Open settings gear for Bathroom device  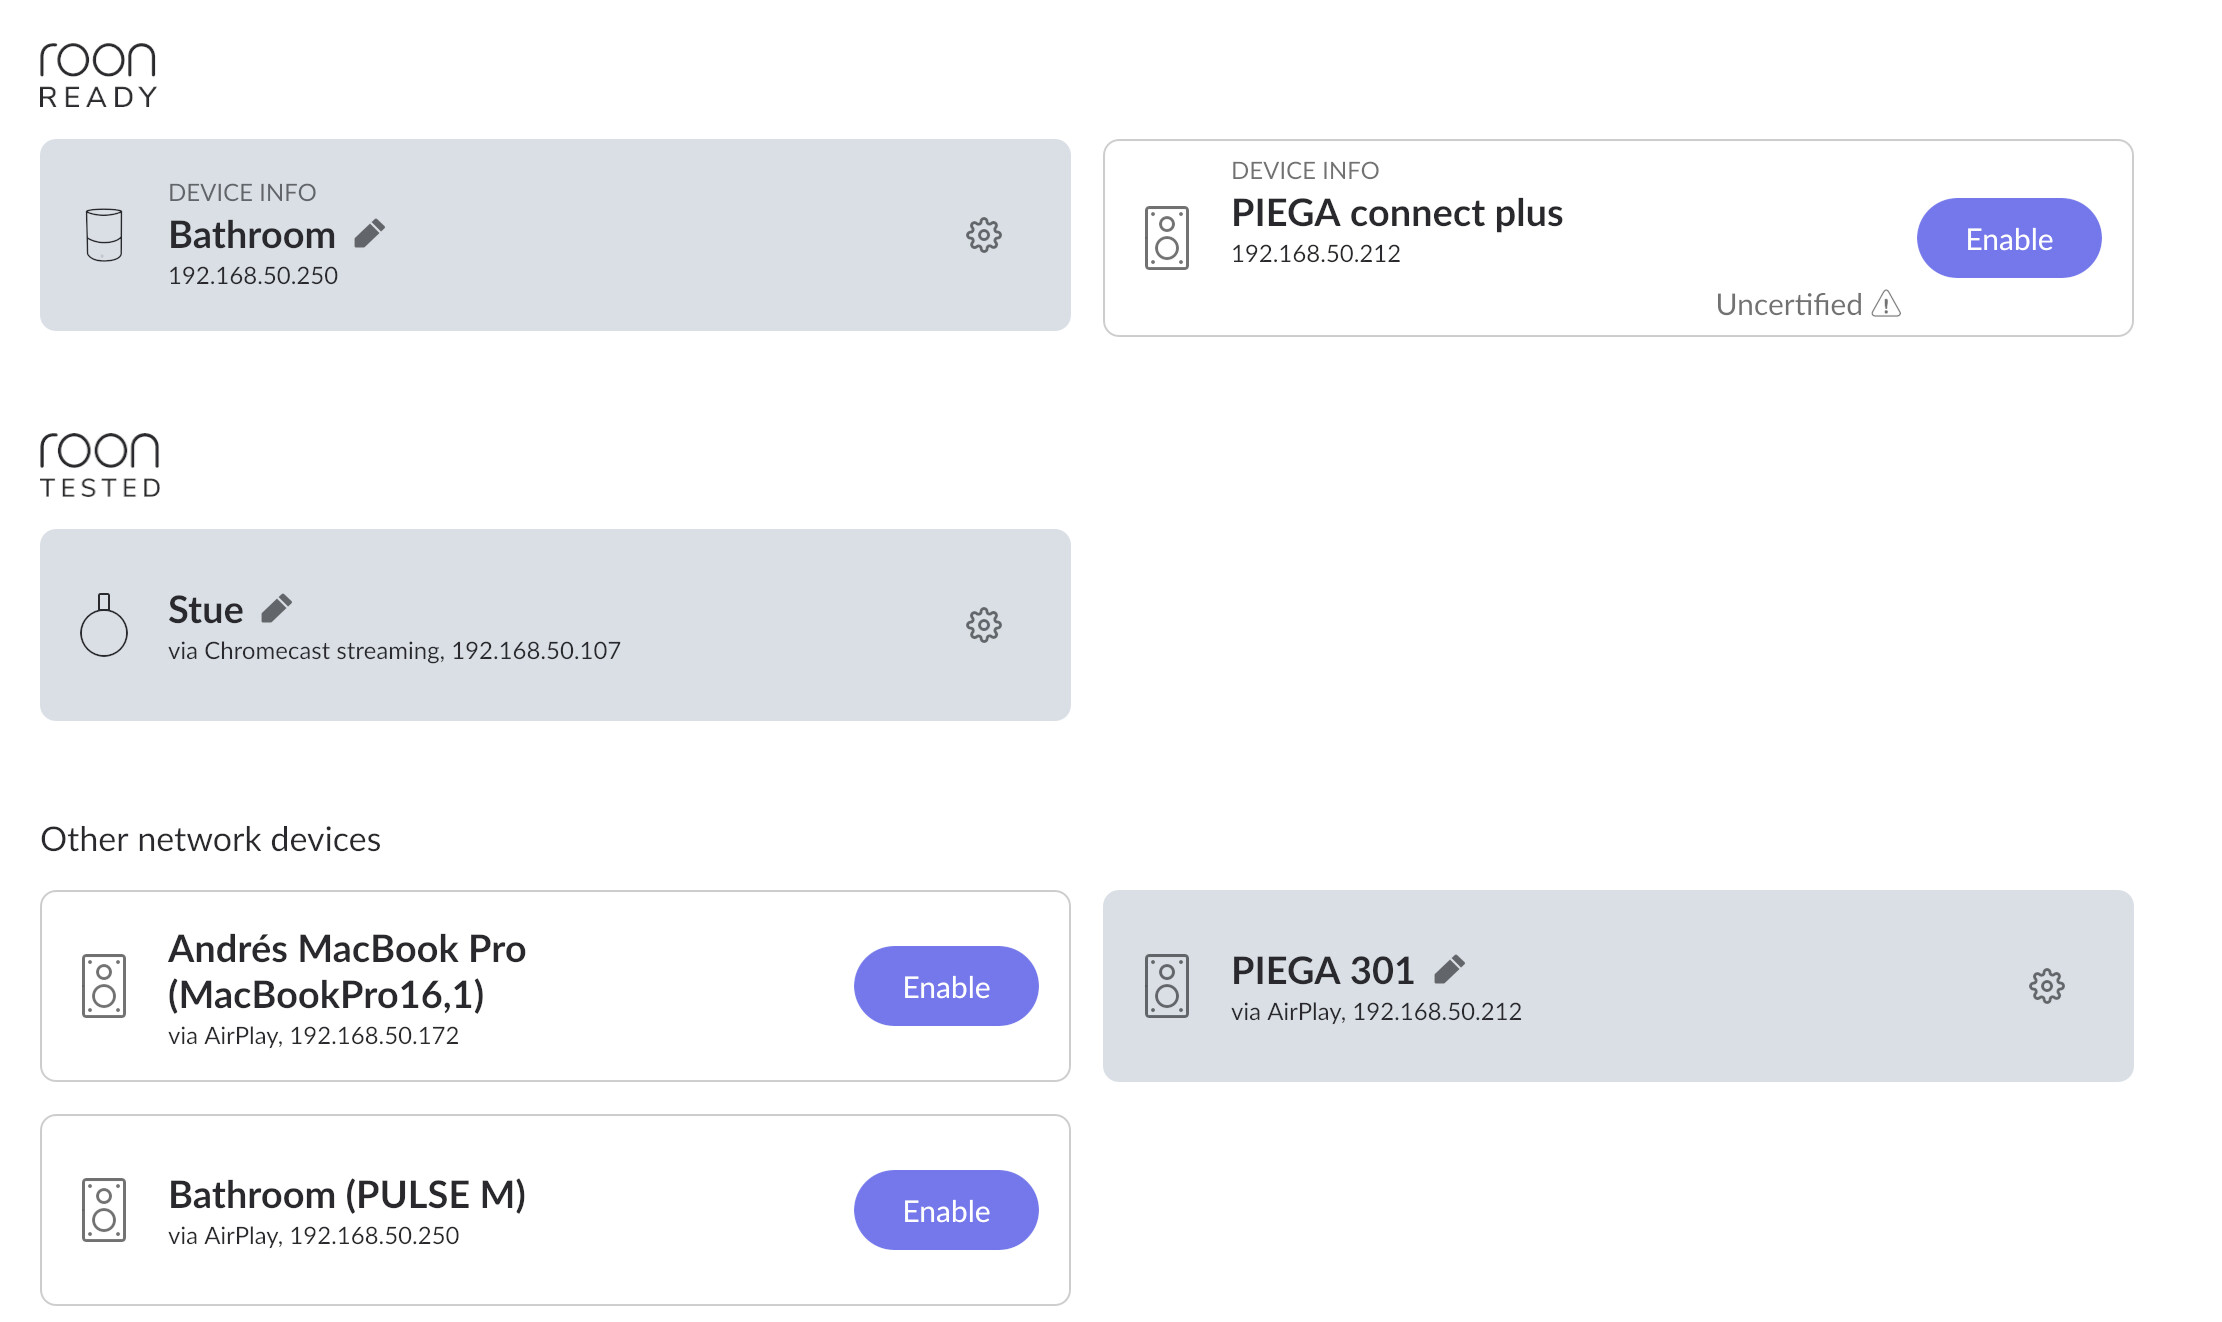point(984,235)
